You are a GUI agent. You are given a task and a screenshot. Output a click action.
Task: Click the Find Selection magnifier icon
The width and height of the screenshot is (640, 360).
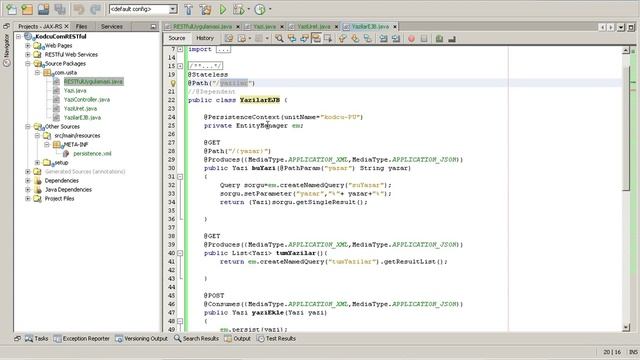click(279, 38)
